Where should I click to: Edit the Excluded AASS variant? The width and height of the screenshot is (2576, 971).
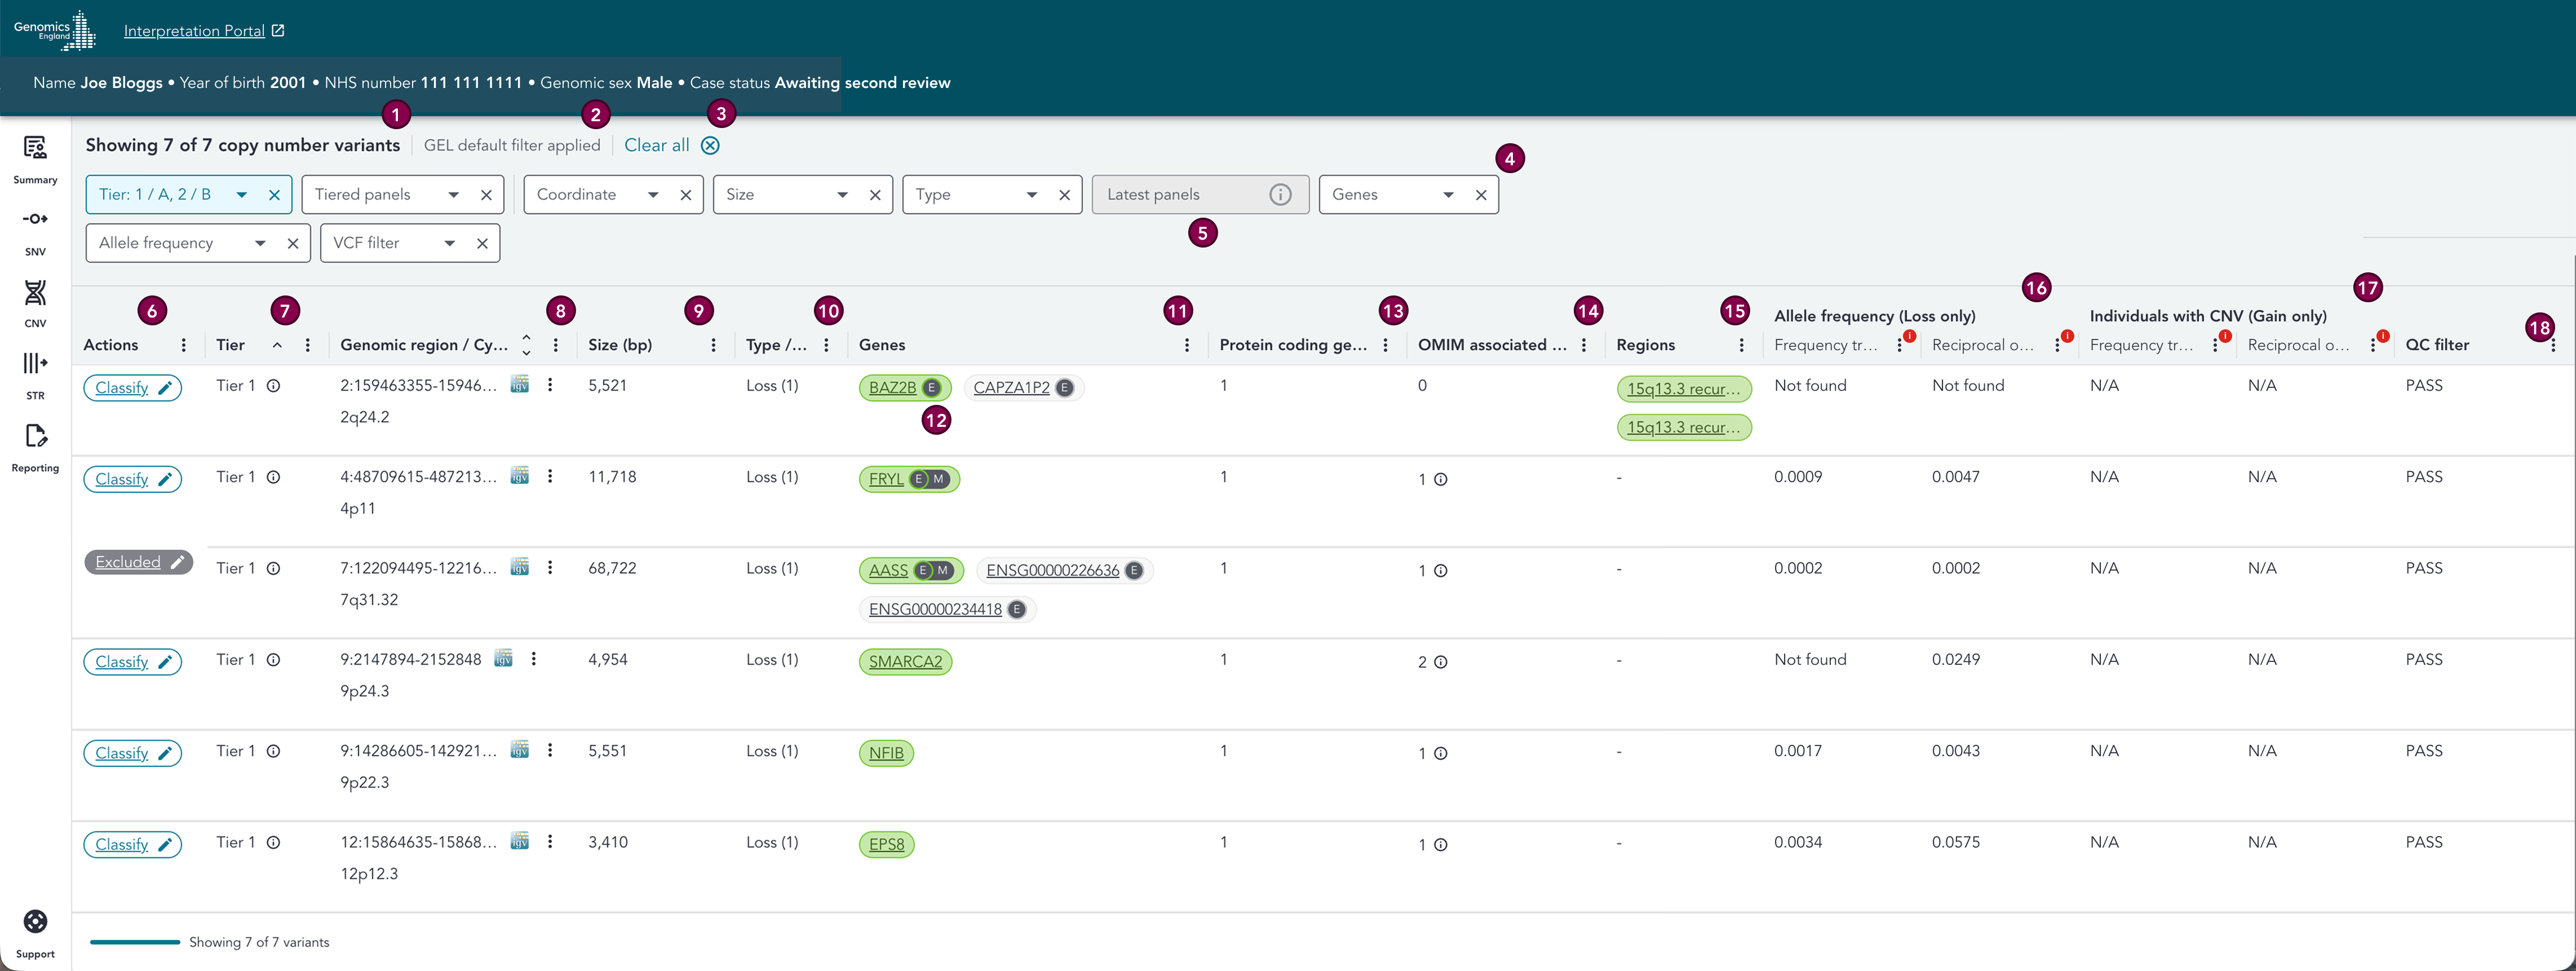pos(138,562)
